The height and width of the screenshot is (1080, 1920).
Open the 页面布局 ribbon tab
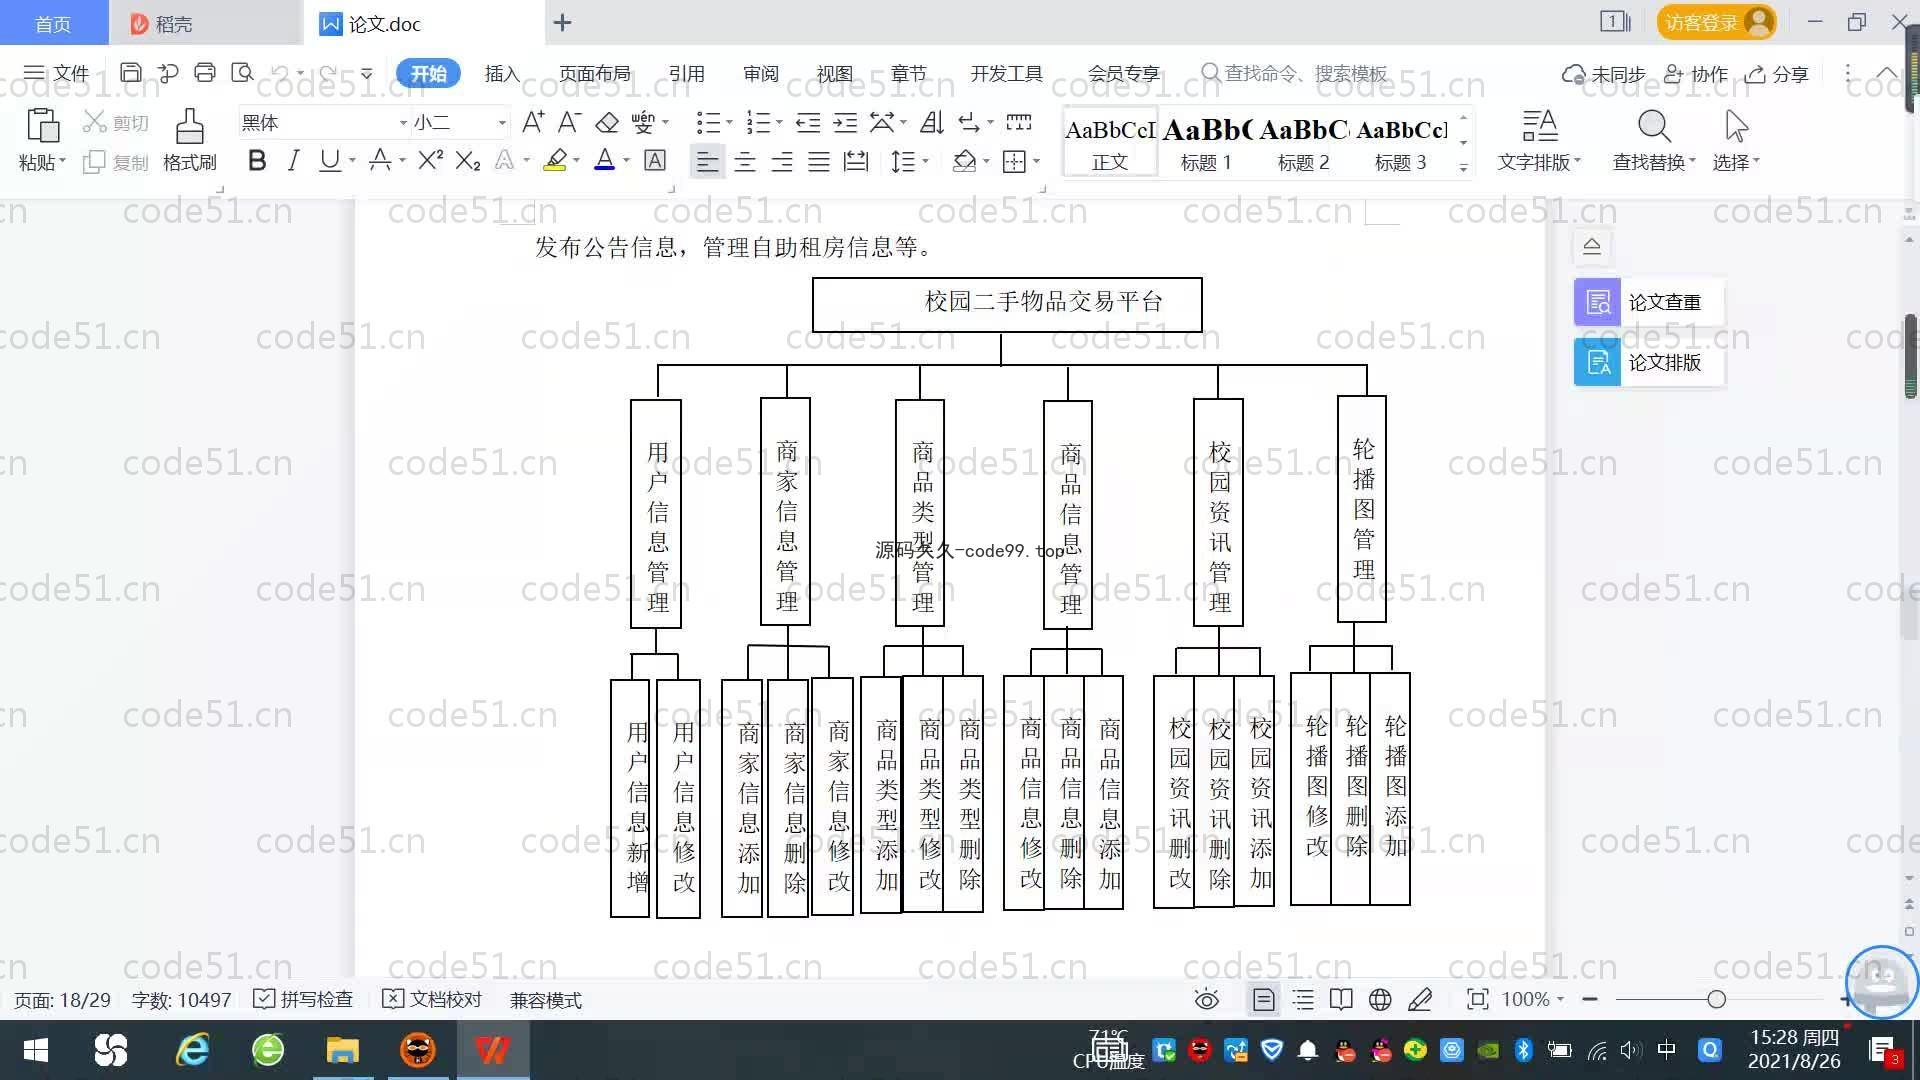[595, 73]
